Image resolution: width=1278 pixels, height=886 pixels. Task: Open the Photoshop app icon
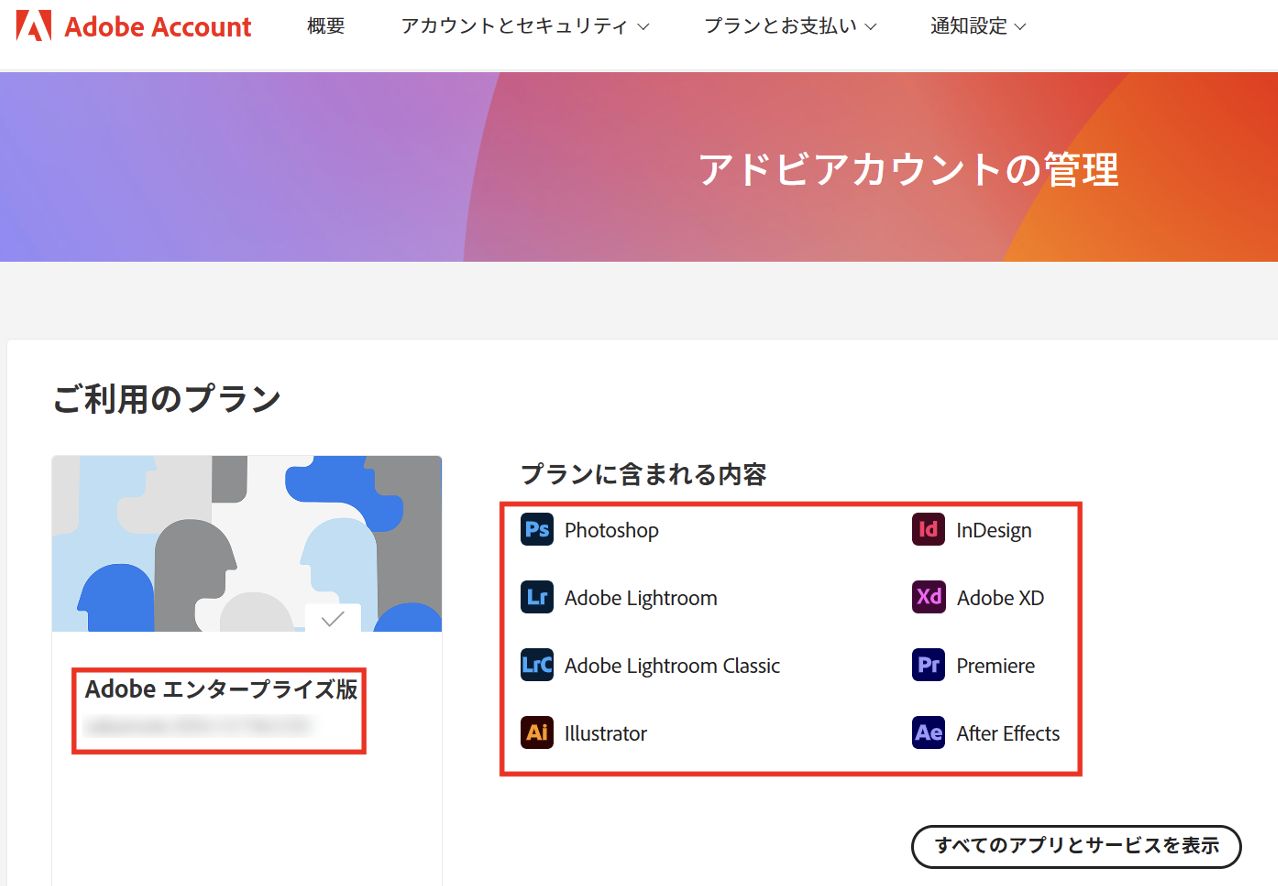point(537,529)
